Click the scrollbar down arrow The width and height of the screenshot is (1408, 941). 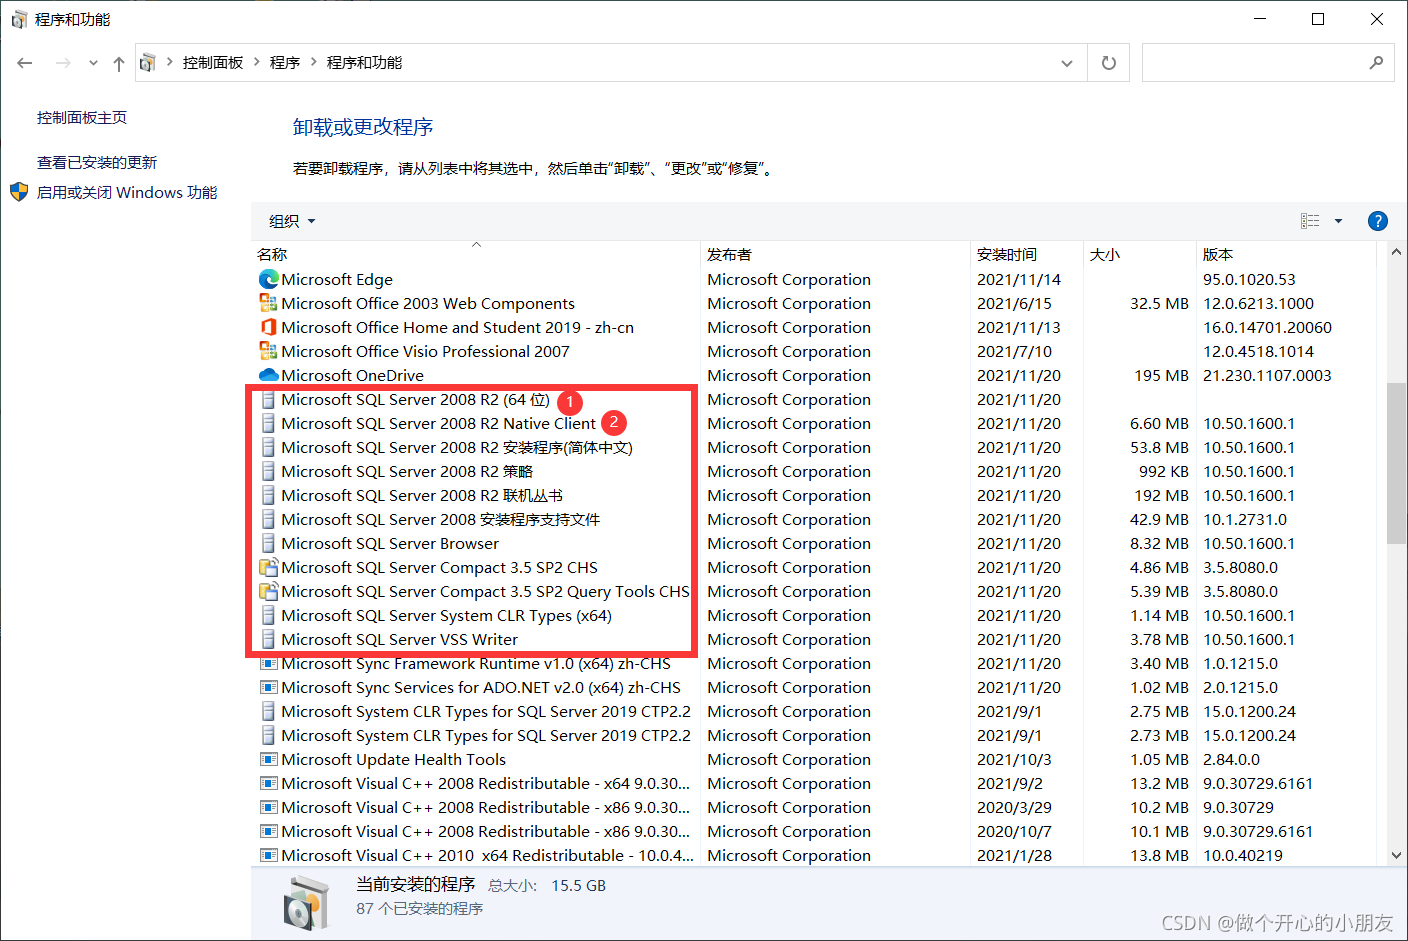pos(1396,855)
